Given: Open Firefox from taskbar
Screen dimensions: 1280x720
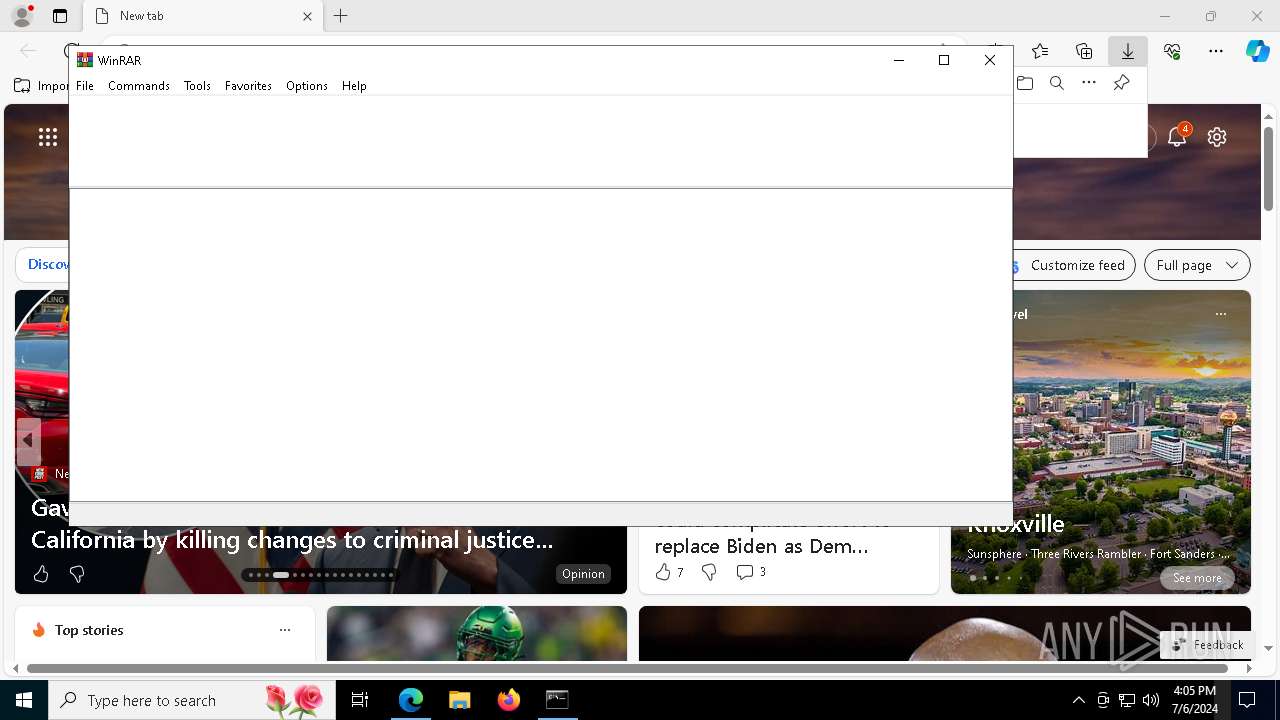Looking at the screenshot, I should coord(508,700).
